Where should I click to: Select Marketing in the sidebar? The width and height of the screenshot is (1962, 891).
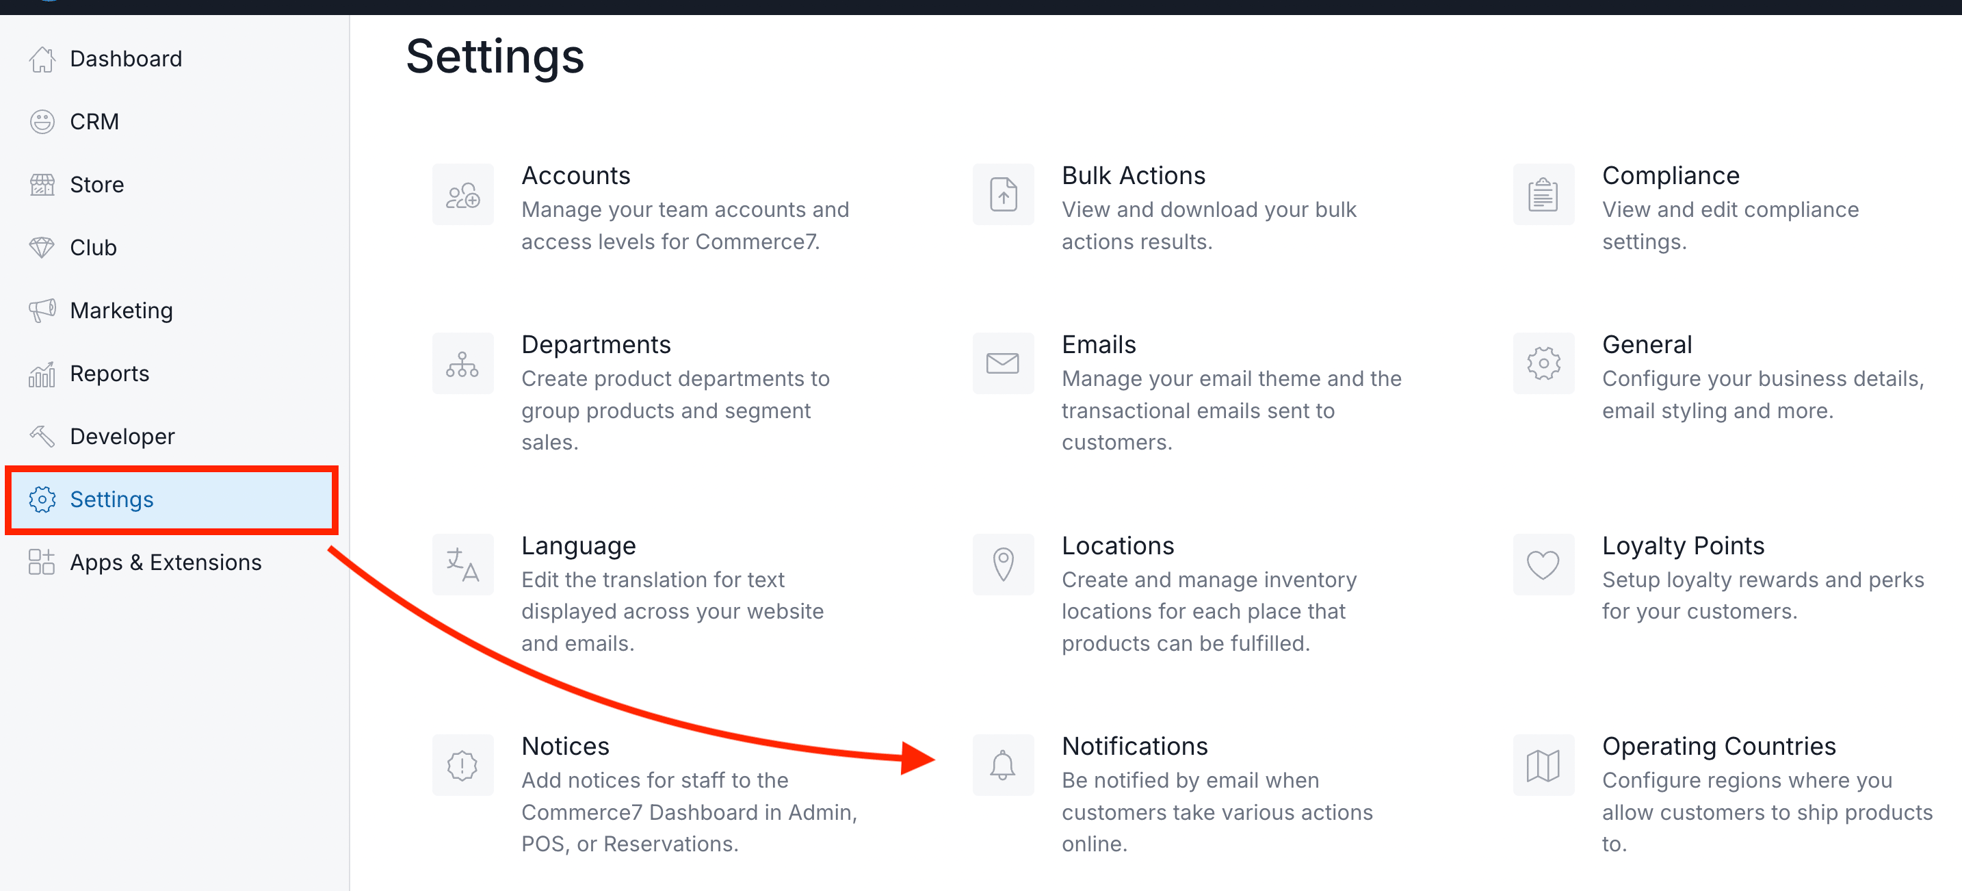121,311
